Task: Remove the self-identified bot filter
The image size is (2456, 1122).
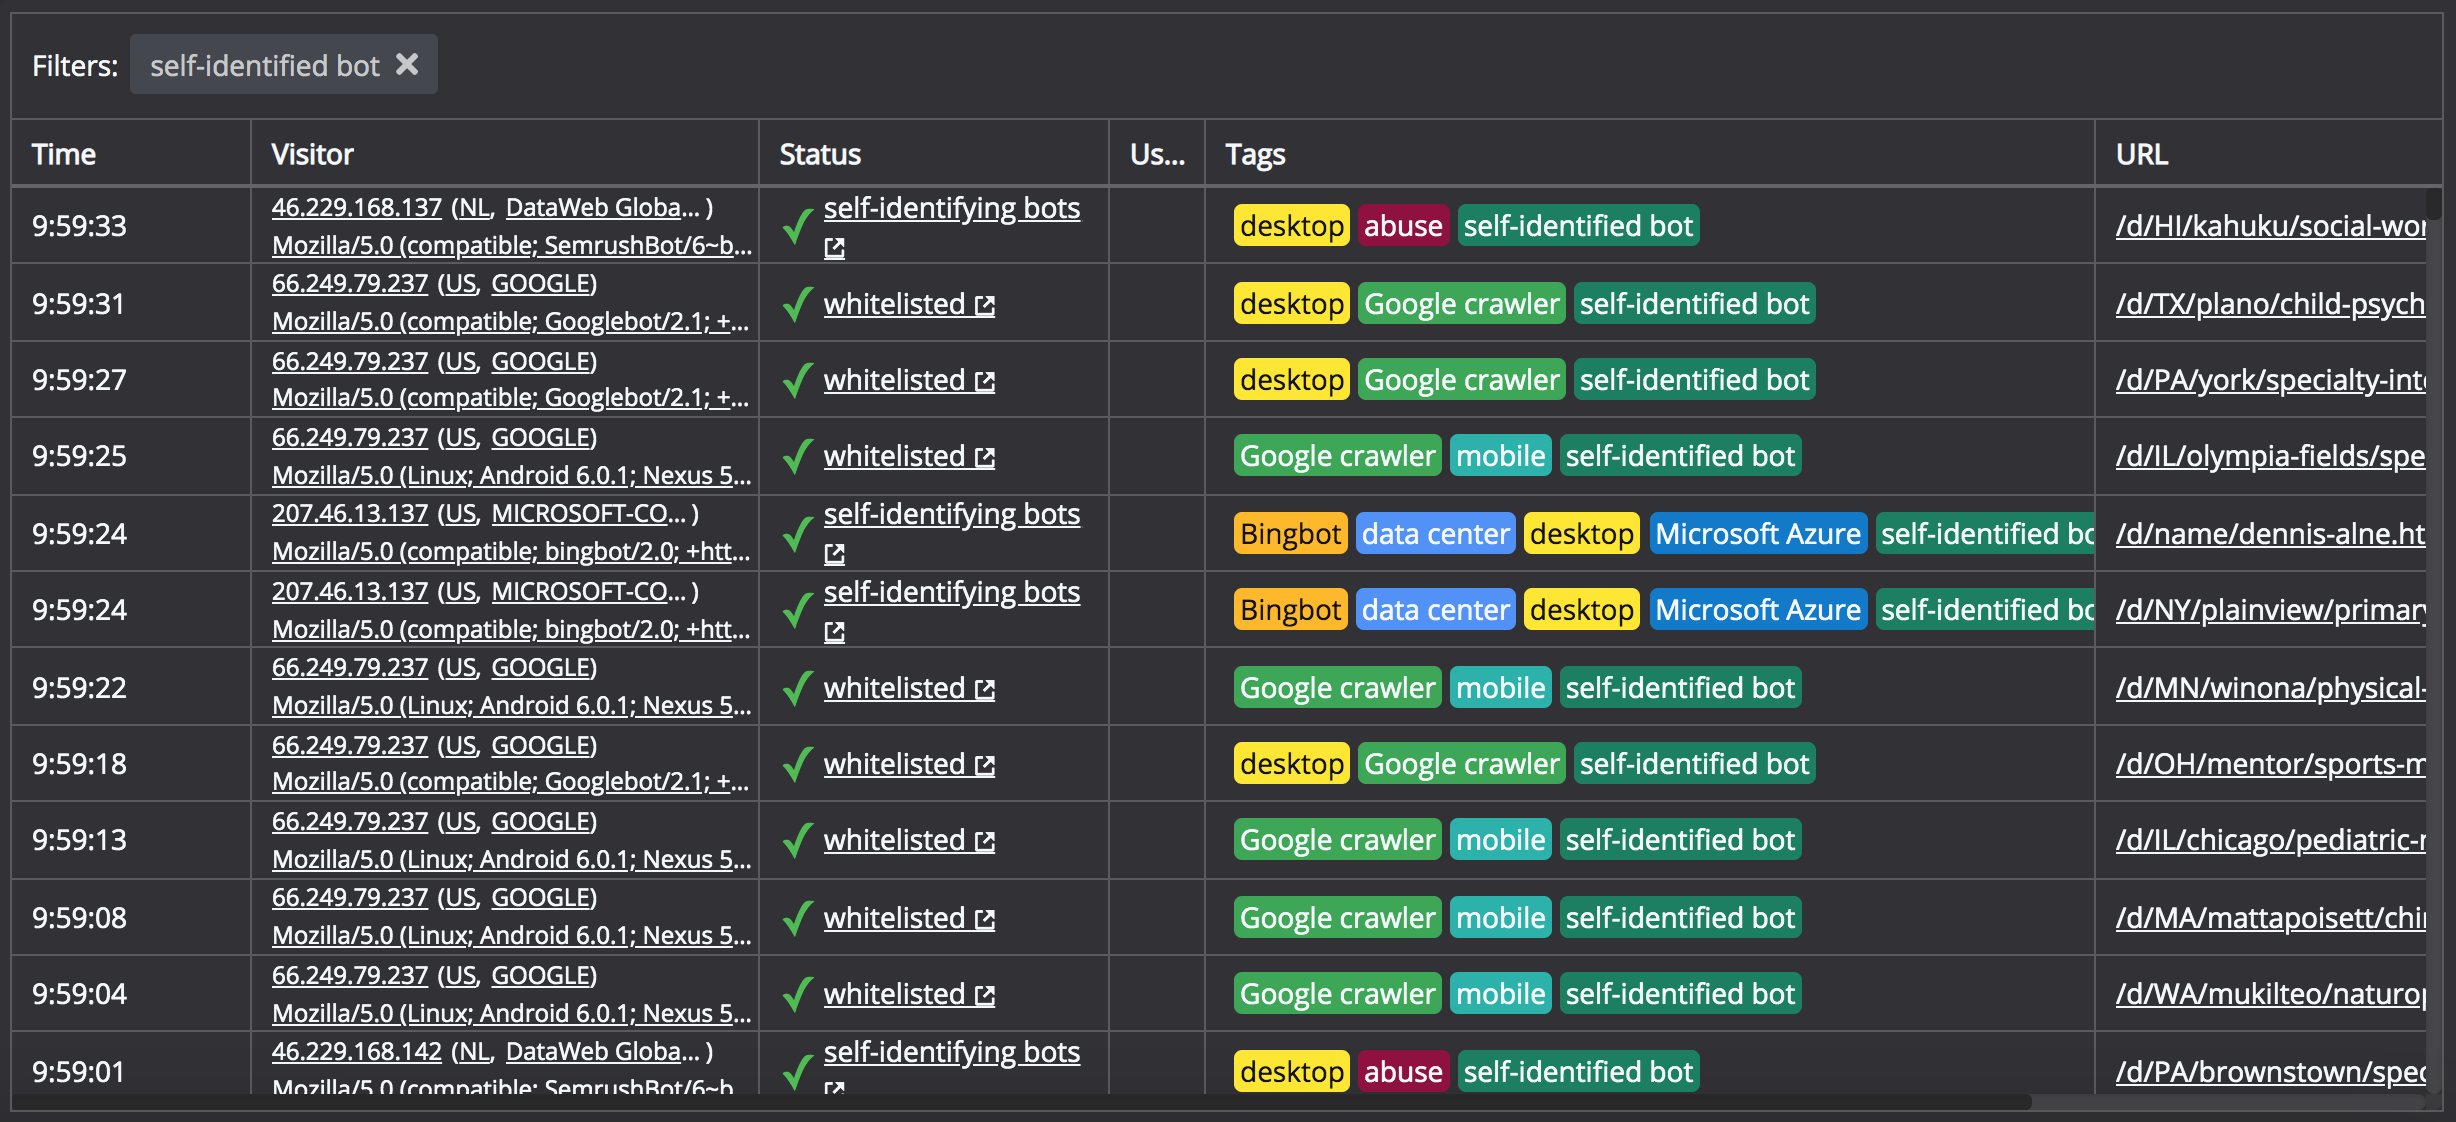Action: pos(407,65)
